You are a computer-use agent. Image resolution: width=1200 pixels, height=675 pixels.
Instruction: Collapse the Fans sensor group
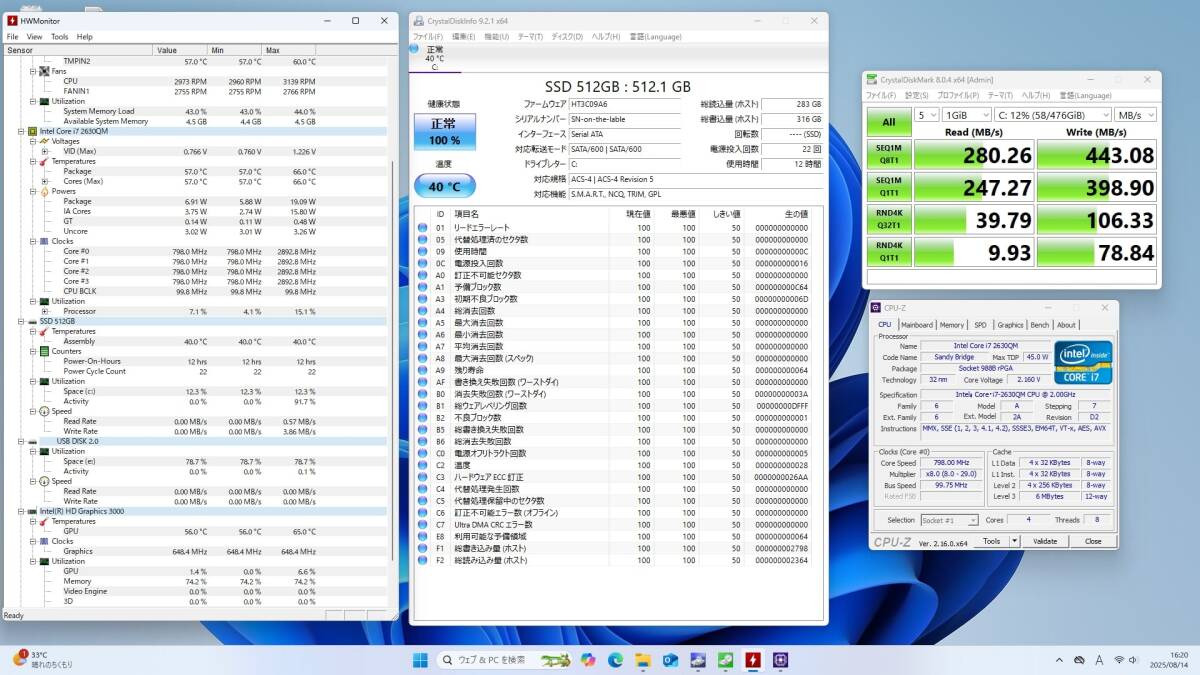(x=33, y=71)
